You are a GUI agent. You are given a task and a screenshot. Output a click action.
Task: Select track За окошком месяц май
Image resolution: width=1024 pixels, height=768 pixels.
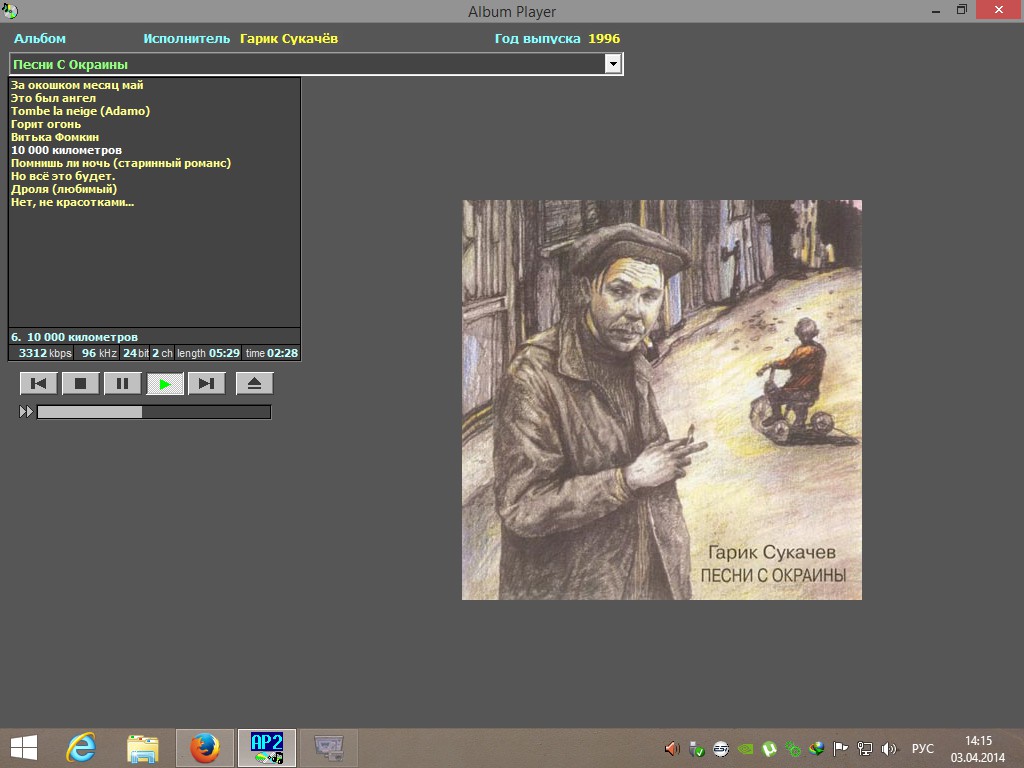point(77,85)
